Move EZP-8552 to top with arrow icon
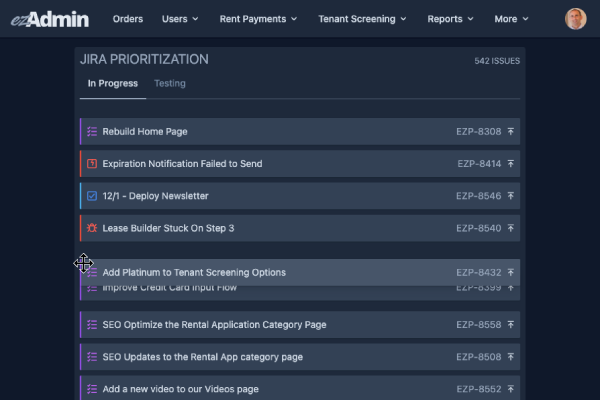 click(510, 389)
